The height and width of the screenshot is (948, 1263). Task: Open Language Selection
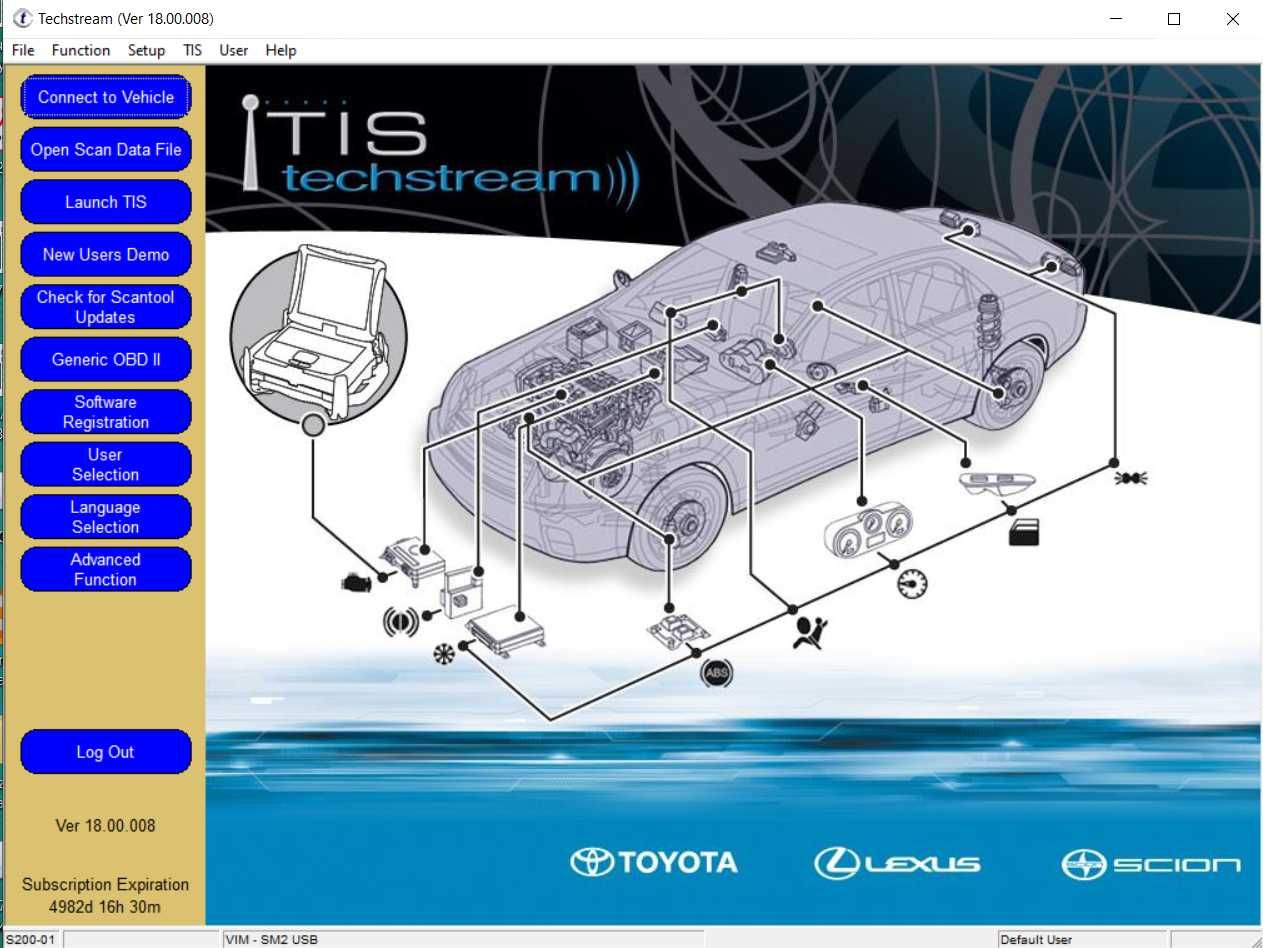coord(105,517)
